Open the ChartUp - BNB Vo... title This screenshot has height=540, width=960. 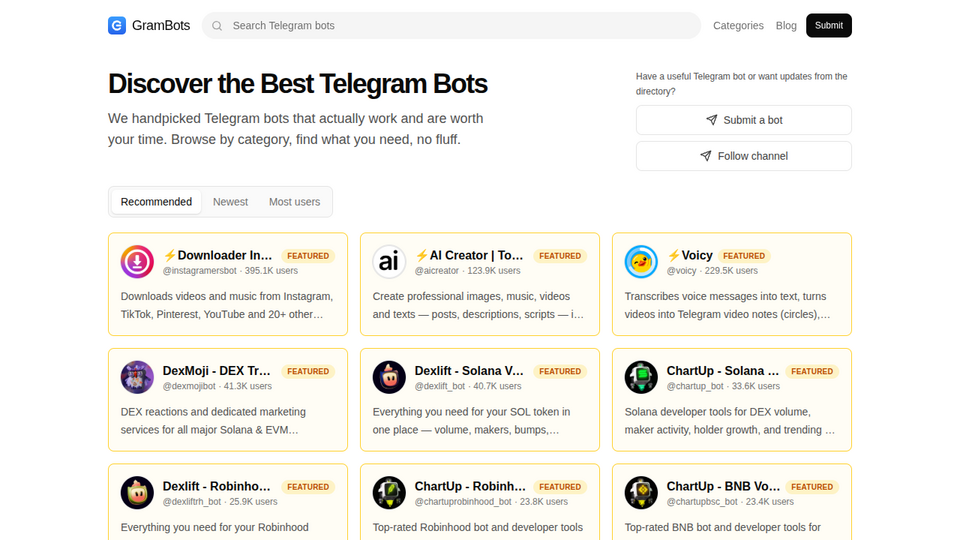pyautogui.click(x=724, y=487)
